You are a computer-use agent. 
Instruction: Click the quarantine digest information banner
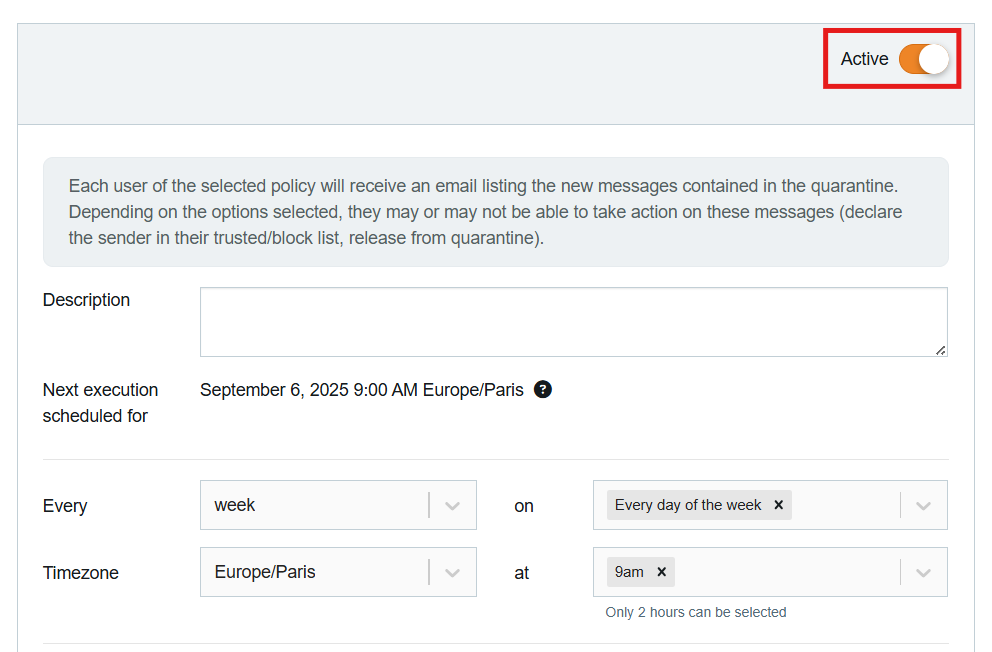(494, 211)
